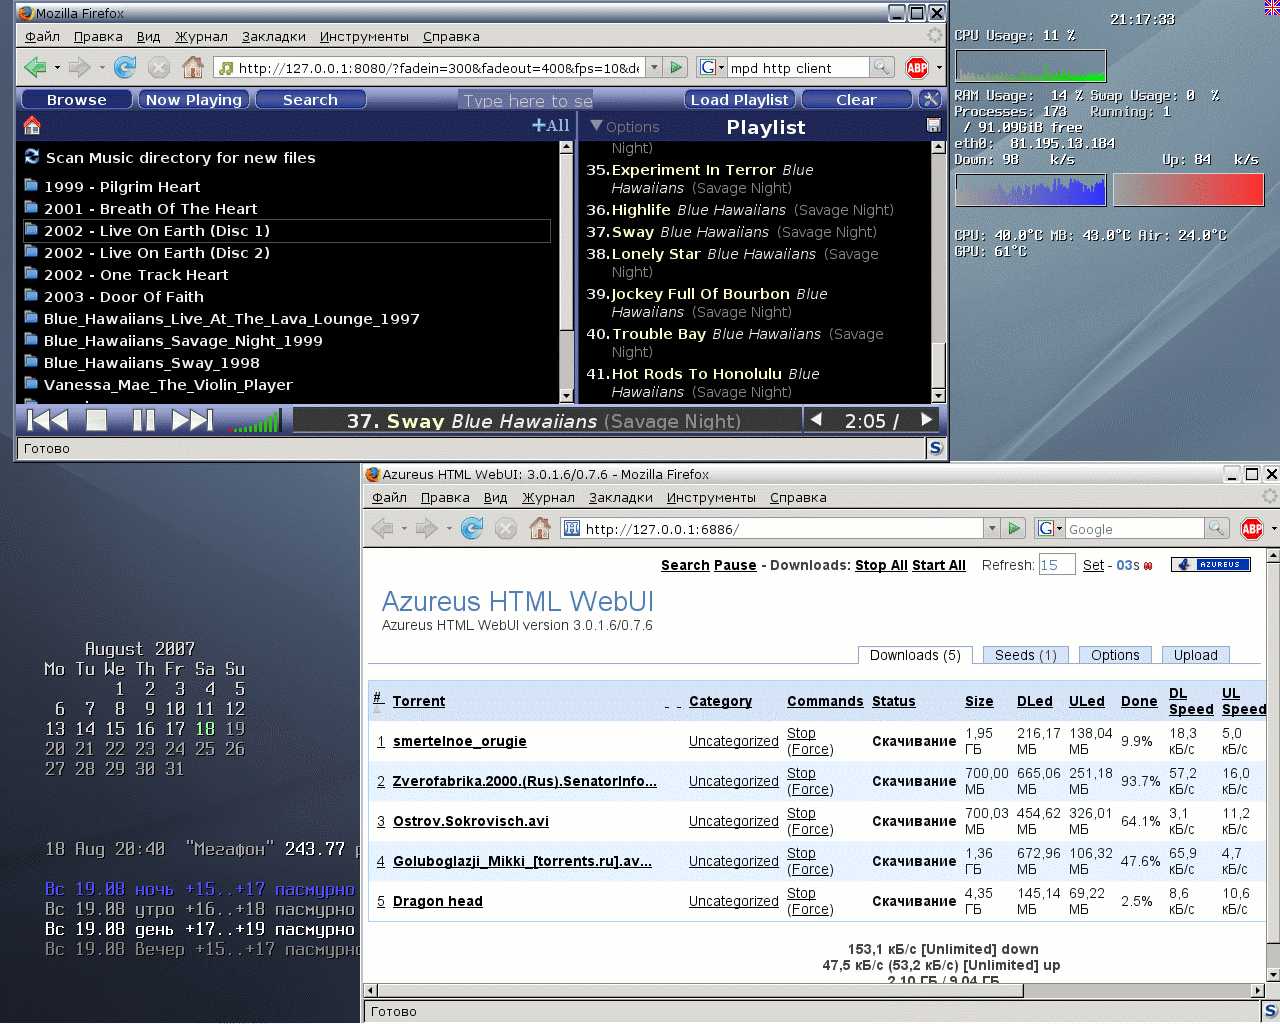Click Stop icon in top Firefox toolbar

[x=159, y=67]
